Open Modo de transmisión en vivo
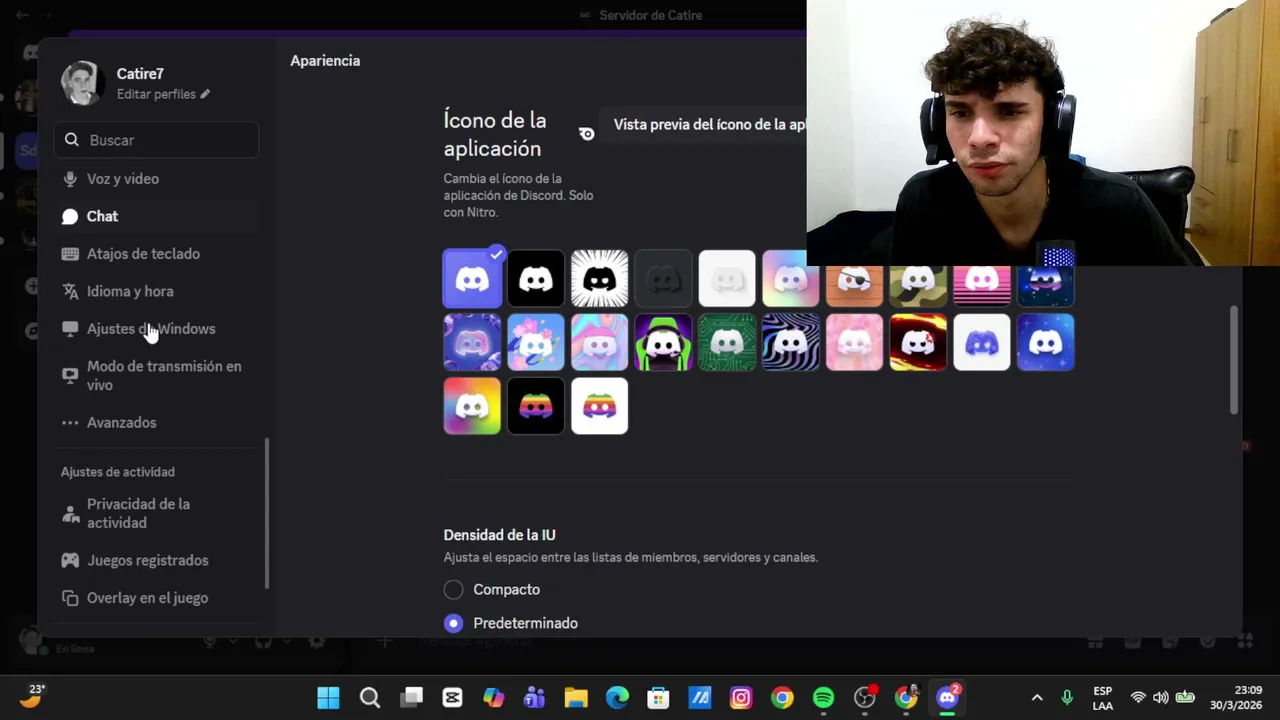 (x=157, y=376)
